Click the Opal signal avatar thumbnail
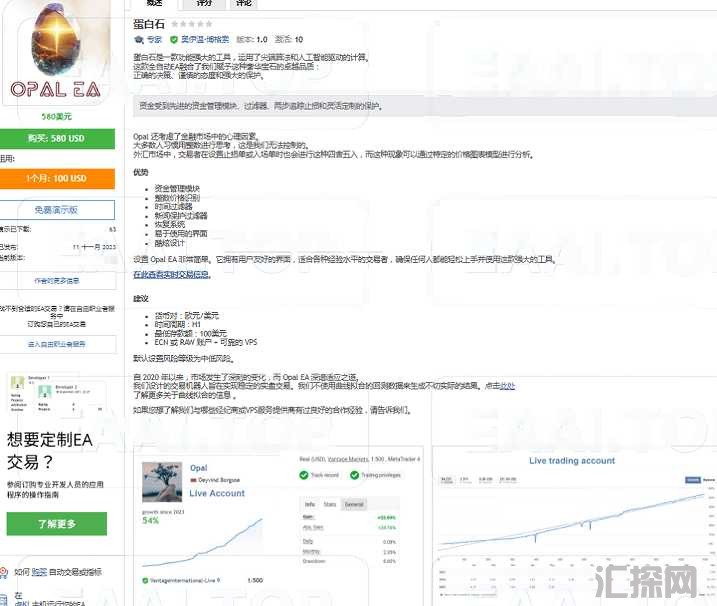The image size is (717, 606). (162, 482)
